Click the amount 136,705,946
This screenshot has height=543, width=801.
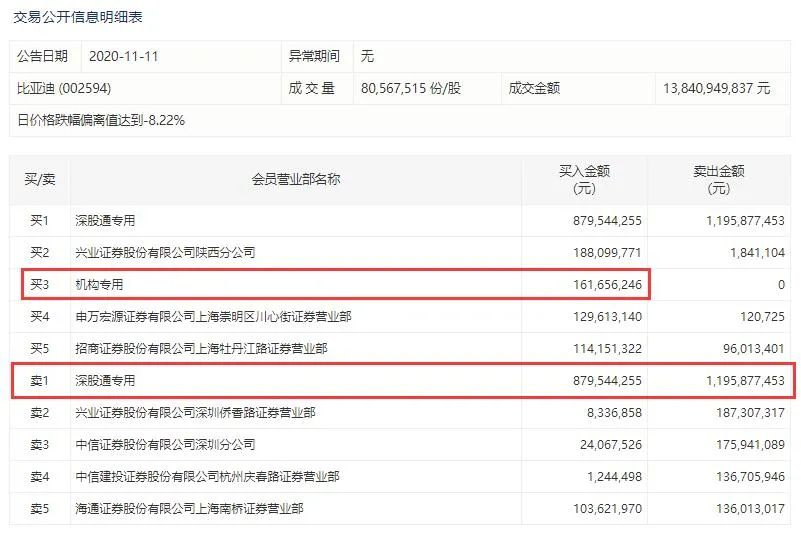coord(750,477)
